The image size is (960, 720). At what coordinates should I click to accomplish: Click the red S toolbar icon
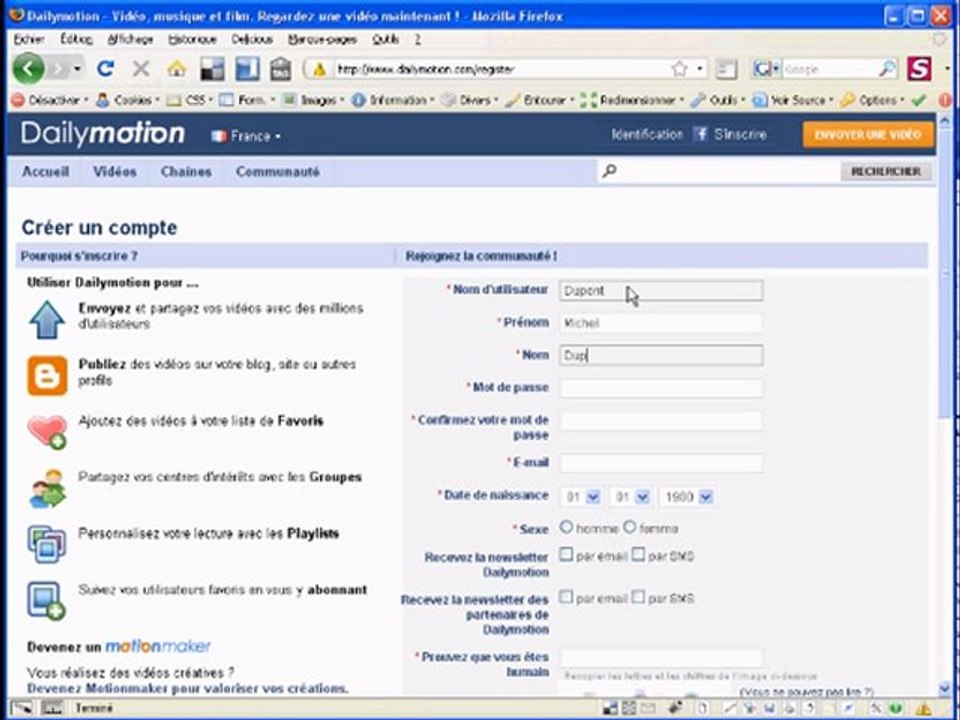[x=919, y=69]
